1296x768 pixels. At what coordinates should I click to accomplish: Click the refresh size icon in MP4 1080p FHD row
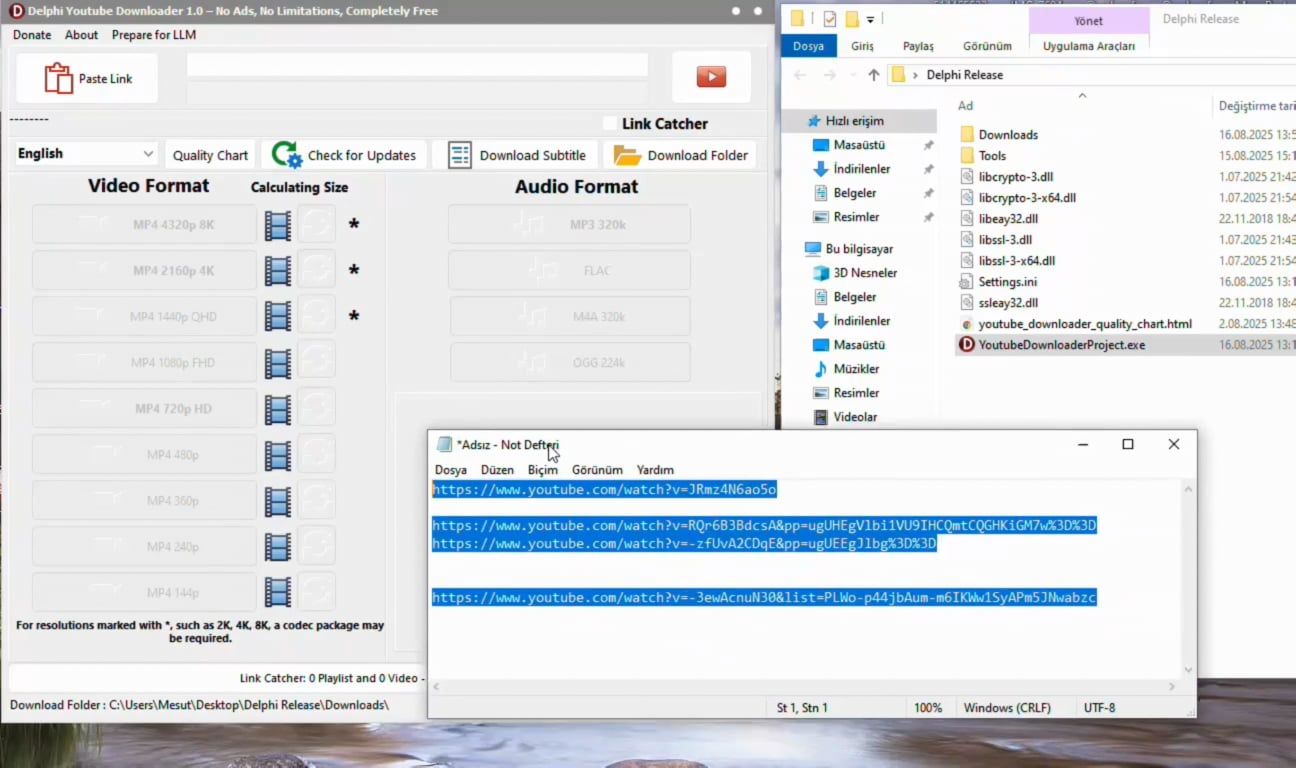tap(317, 363)
